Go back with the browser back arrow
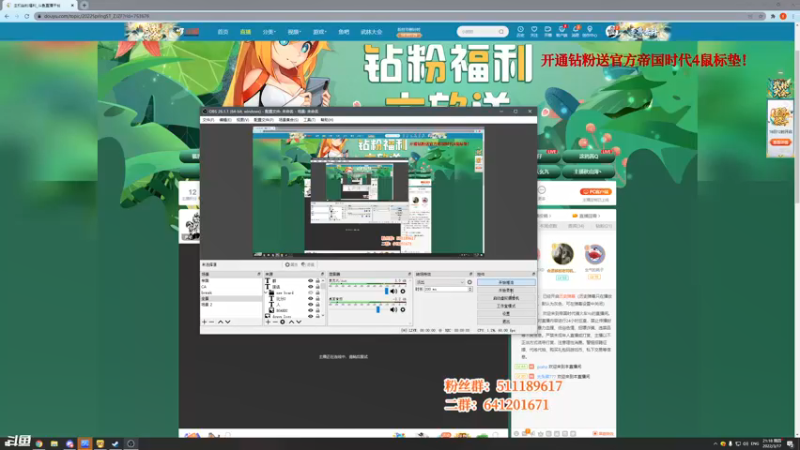The height and width of the screenshot is (450, 800). pos(7,16)
